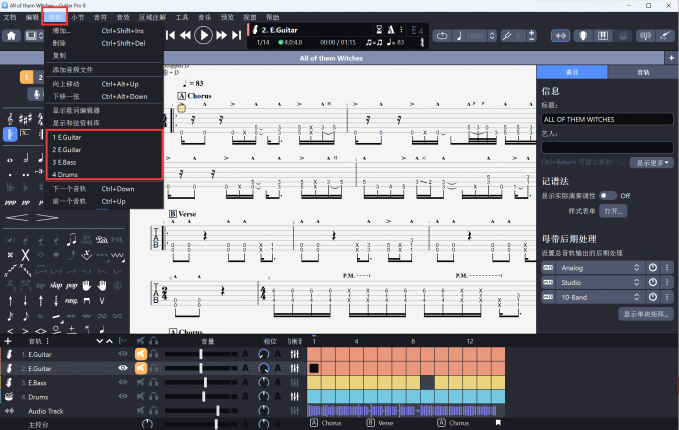This screenshot has width=679, height=430.
Task: Click the drum icon of Drums track
Action: tap(8, 397)
